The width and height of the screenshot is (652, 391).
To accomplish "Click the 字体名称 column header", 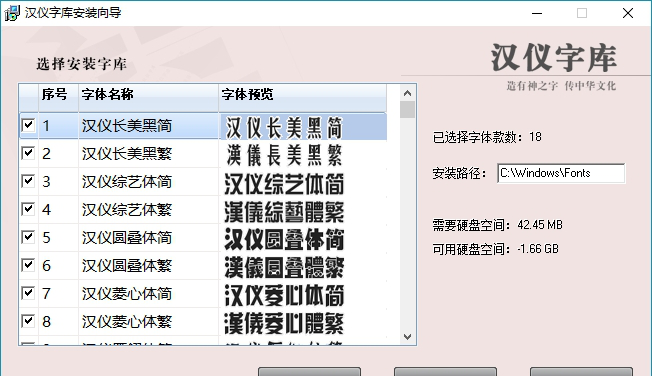I will (x=148, y=98).
